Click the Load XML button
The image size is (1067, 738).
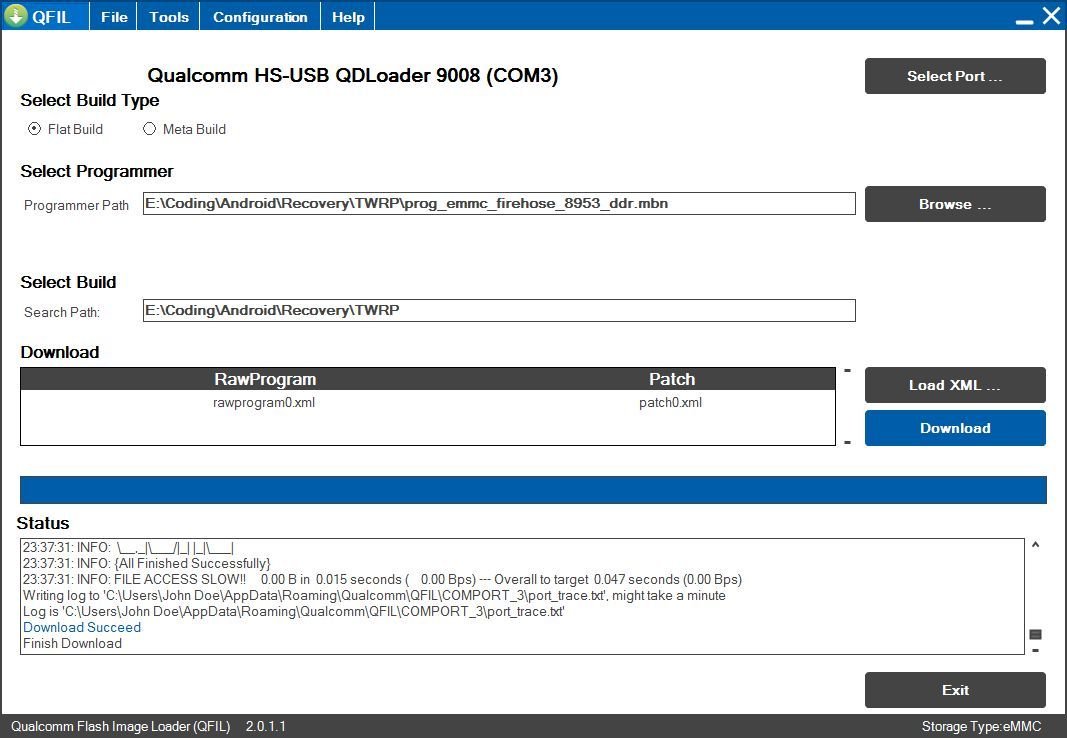[955, 385]
